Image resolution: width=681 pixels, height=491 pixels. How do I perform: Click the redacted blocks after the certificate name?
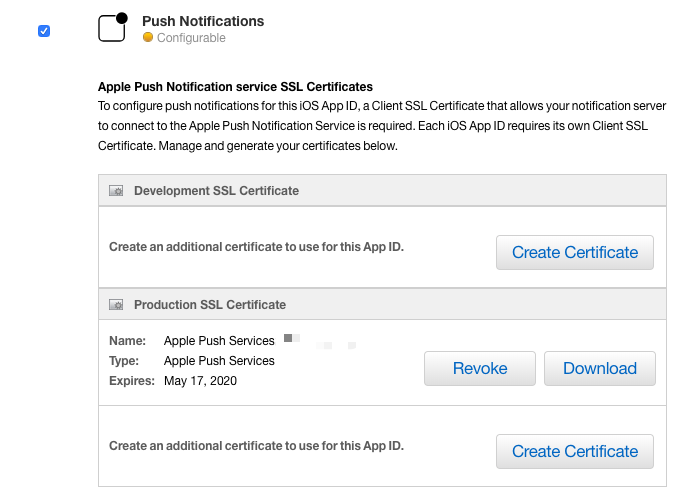319,343
